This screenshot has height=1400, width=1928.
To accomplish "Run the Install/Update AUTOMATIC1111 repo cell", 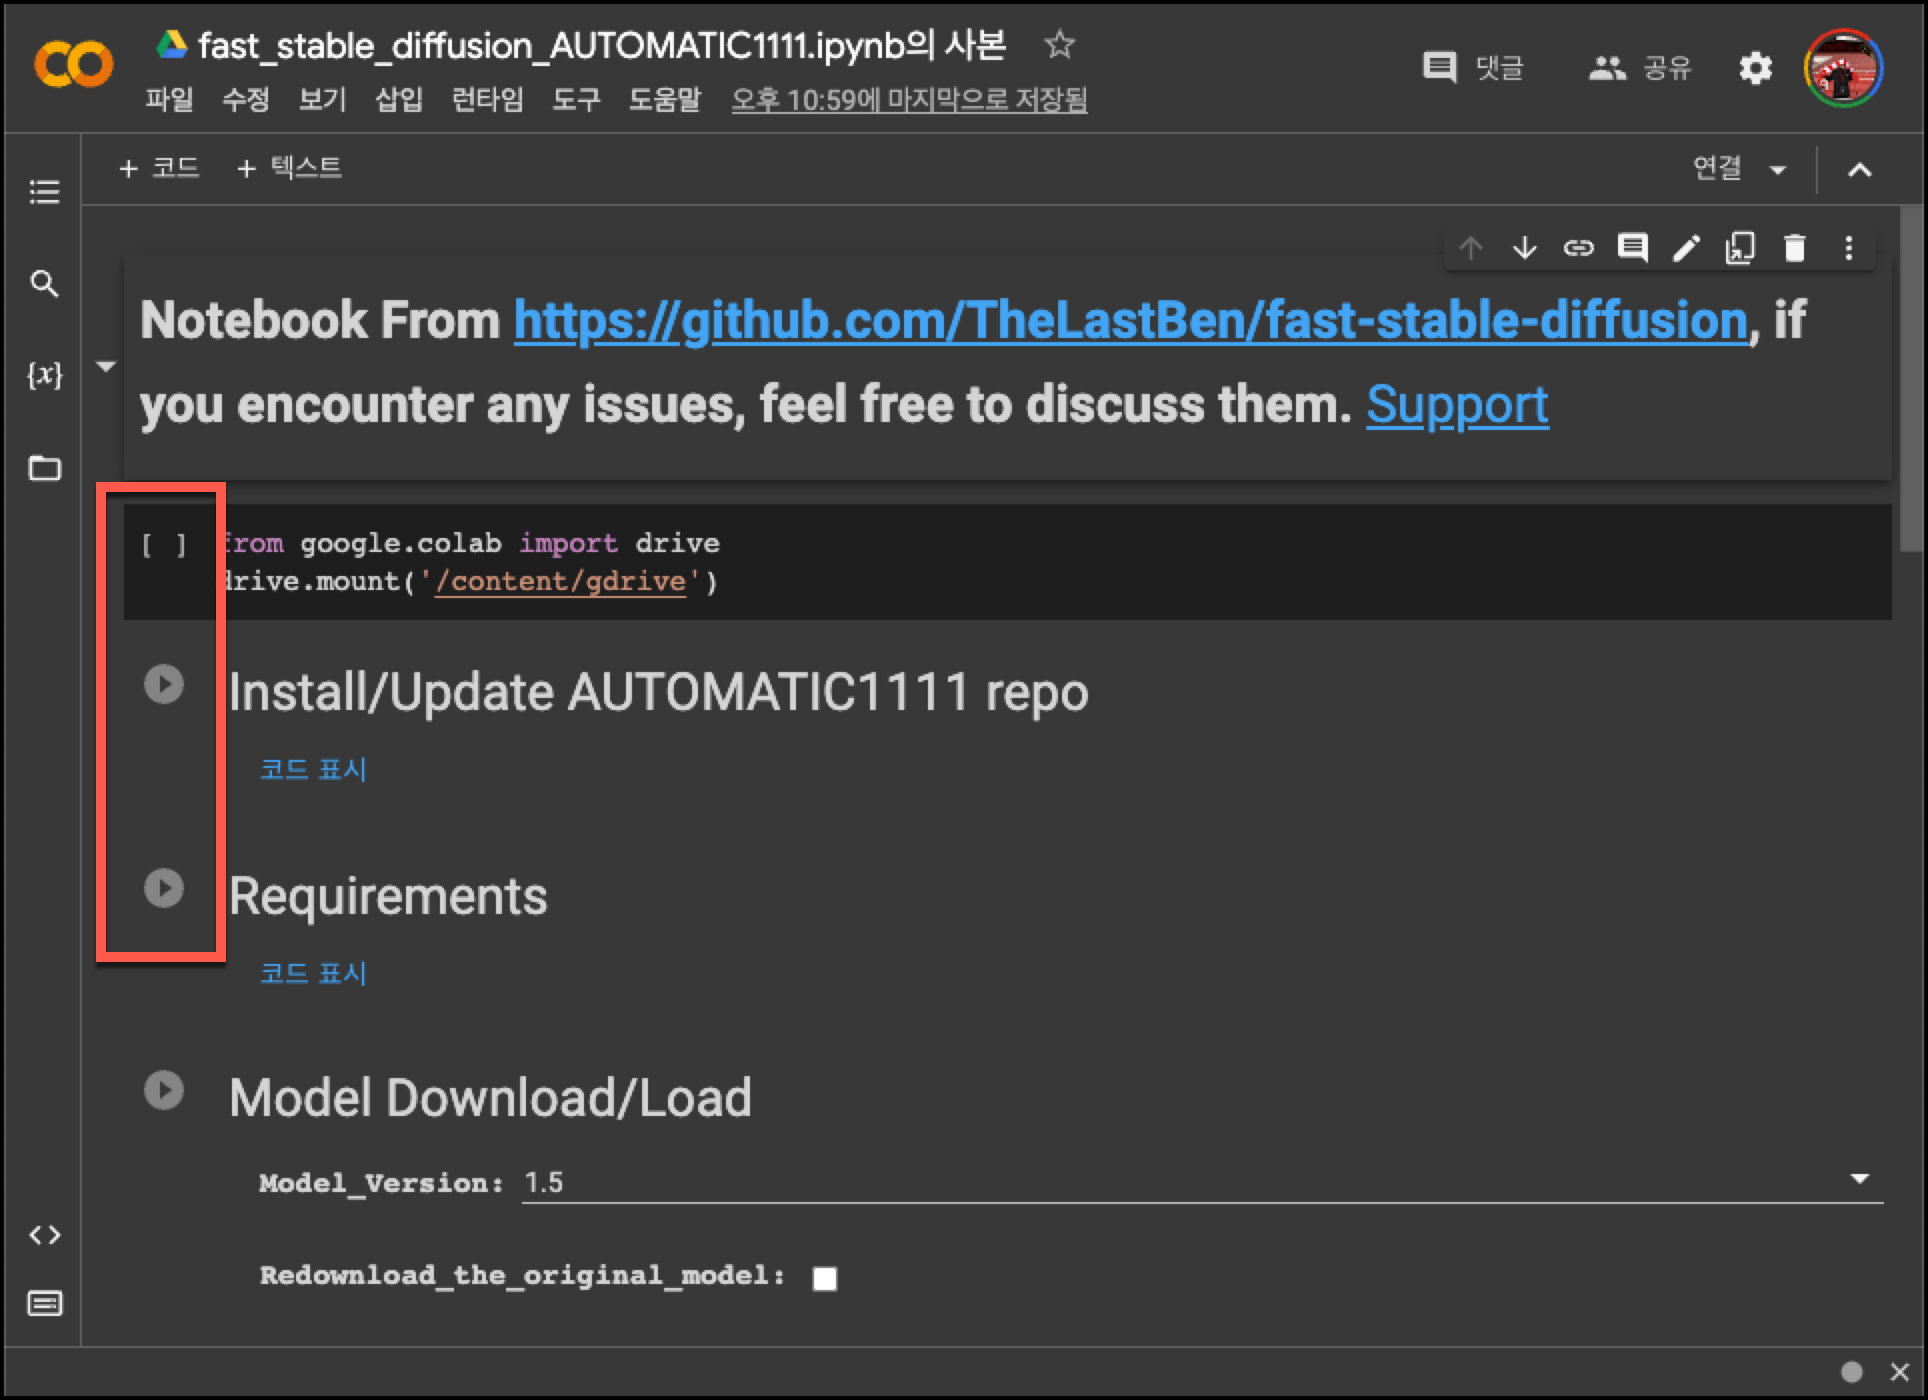I will pyautogui.click(x=164, y=684).
